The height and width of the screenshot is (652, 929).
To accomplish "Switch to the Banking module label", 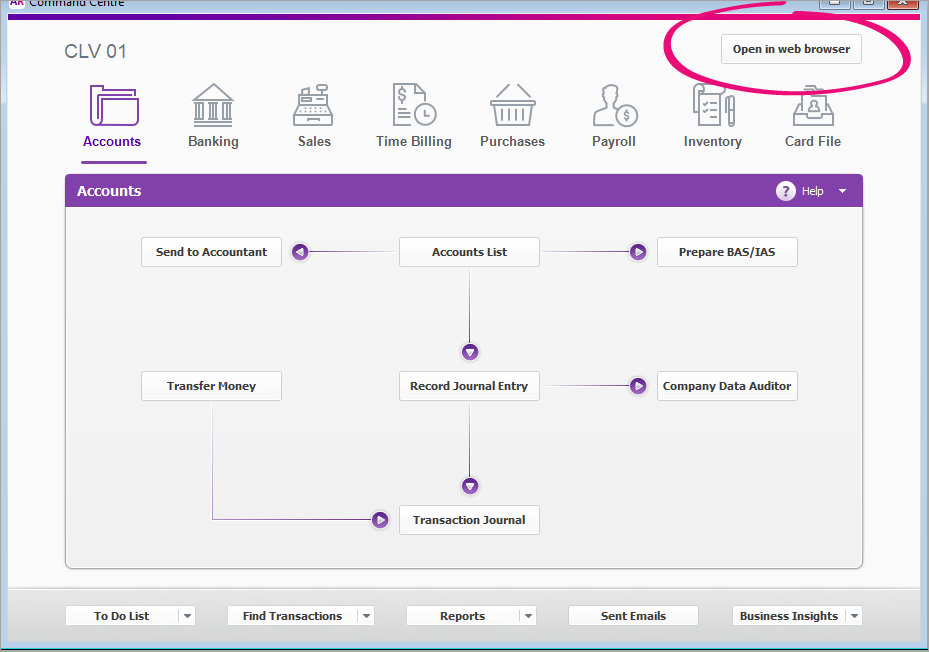I will click(213, 141).
